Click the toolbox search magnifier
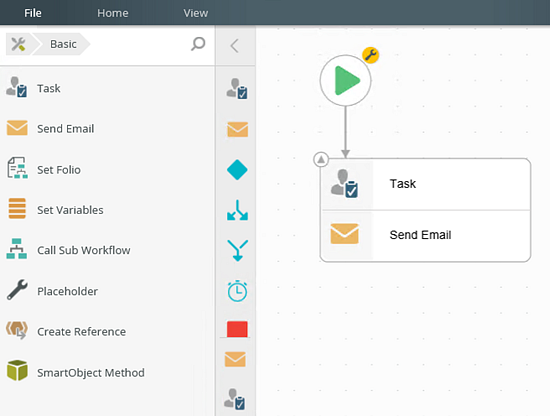 click(198, 44)
